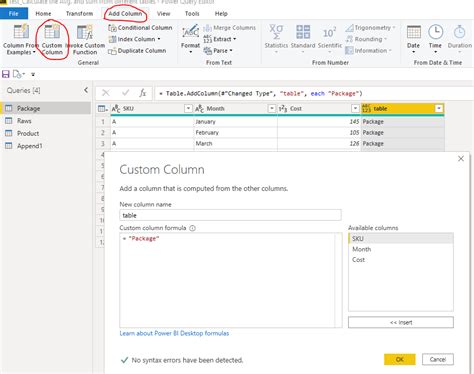Click Duplicate Column
The height and width of the screenshot is (374, 474).
[137, 51]
